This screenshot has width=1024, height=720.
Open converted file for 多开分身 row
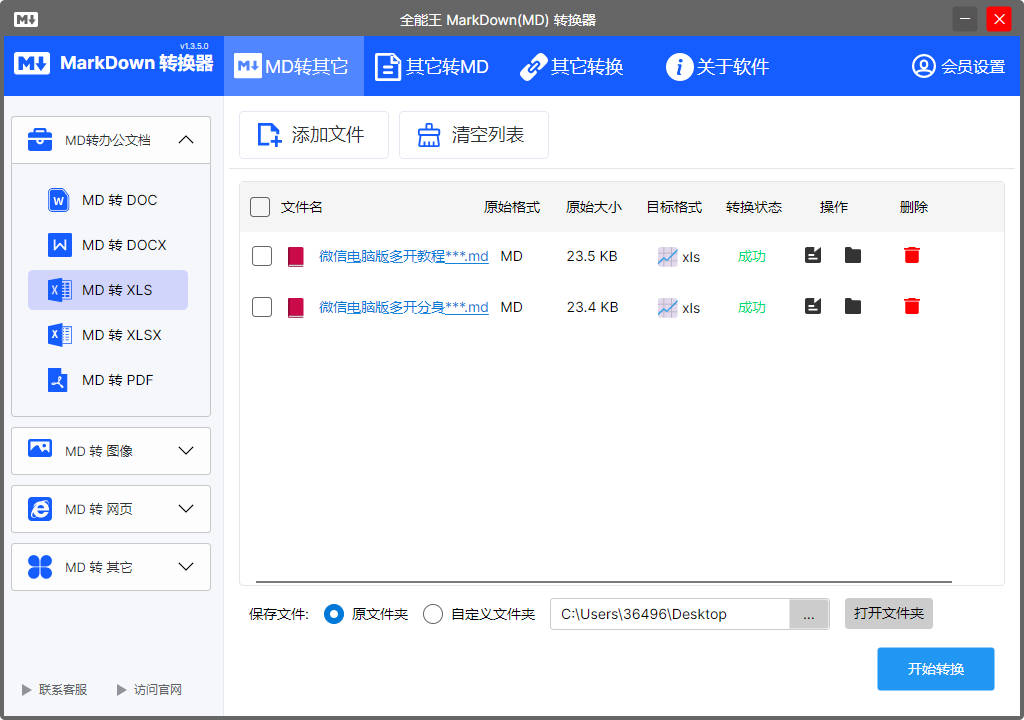pos(813,306)
